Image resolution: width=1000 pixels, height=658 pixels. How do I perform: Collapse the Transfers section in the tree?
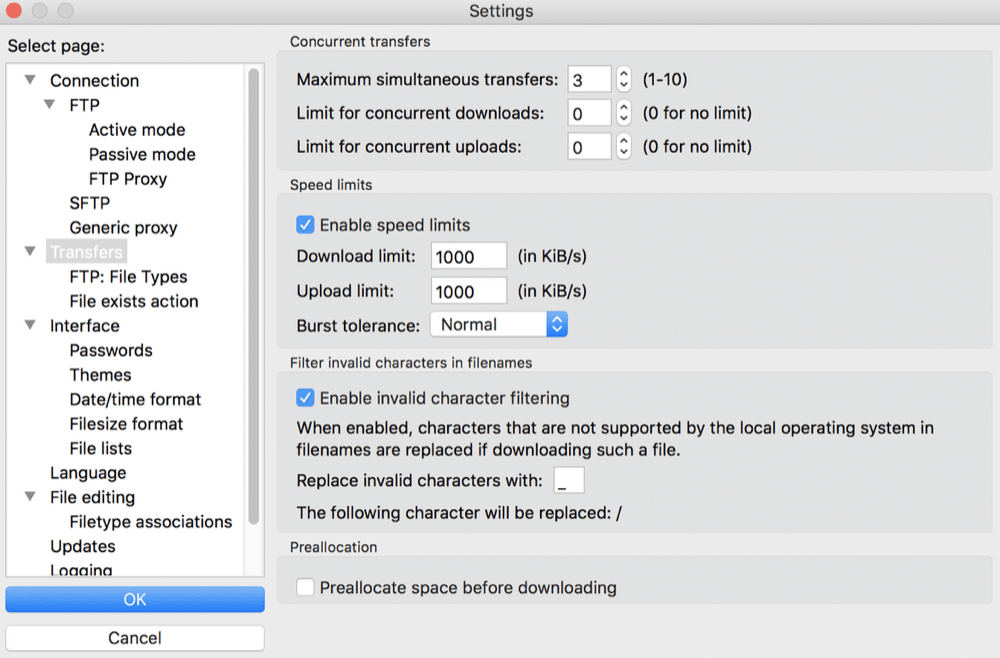coord(29,251)
